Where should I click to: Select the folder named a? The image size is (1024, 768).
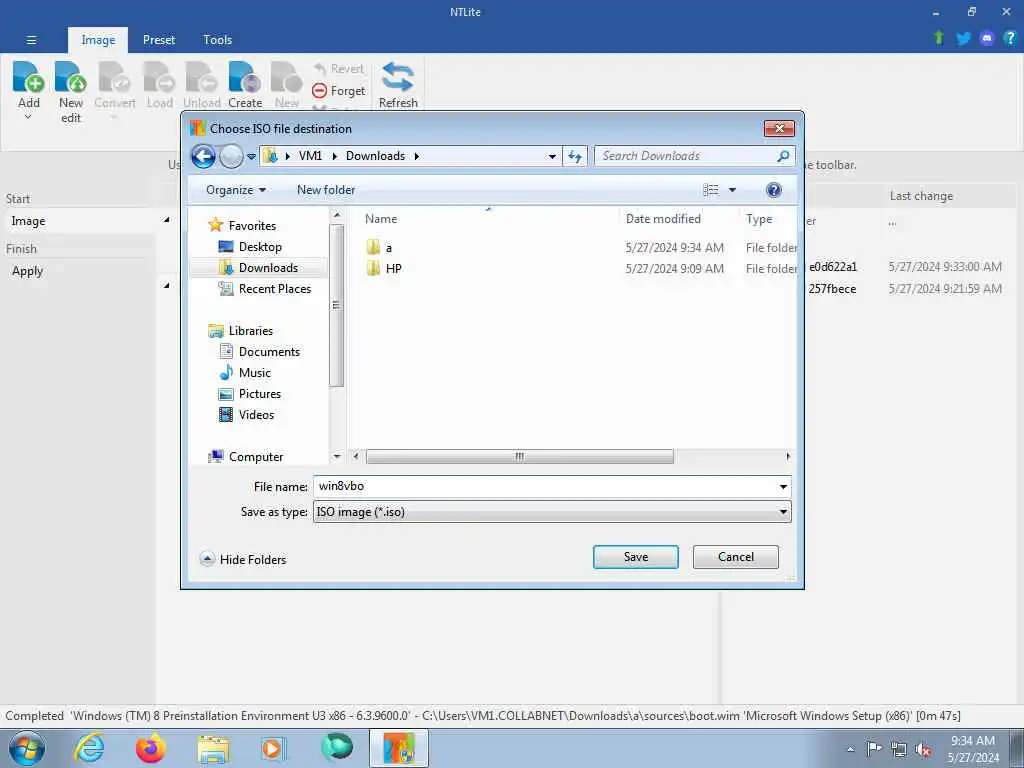click(x=379, y=248)
